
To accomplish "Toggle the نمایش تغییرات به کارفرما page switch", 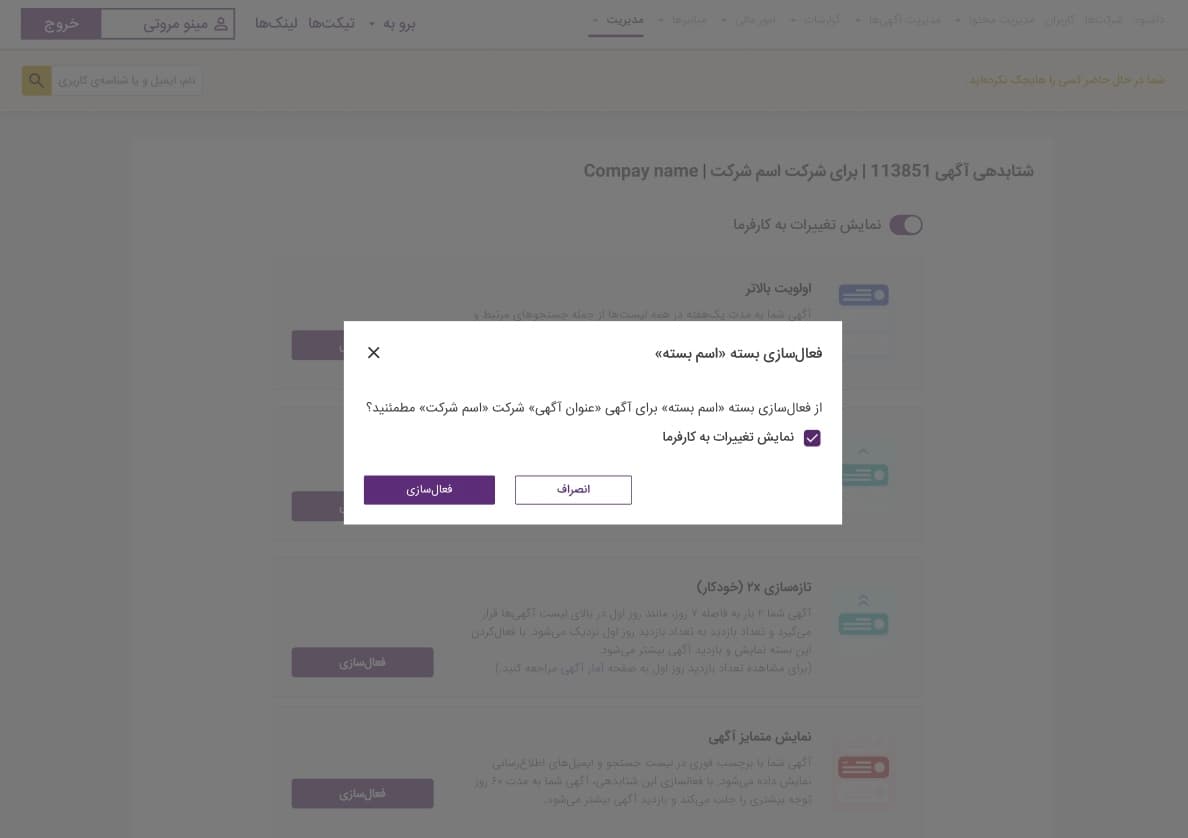I will (905, 225).
